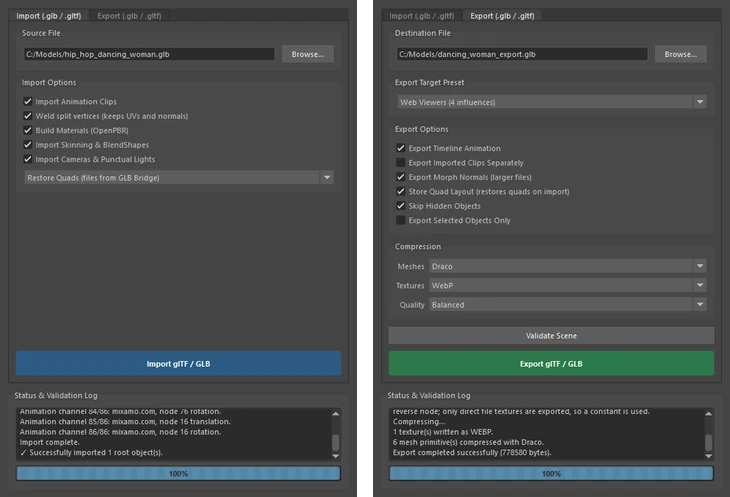Click 'Animation channel 85/86' log line
730x497 pixels.
(125, 422)
